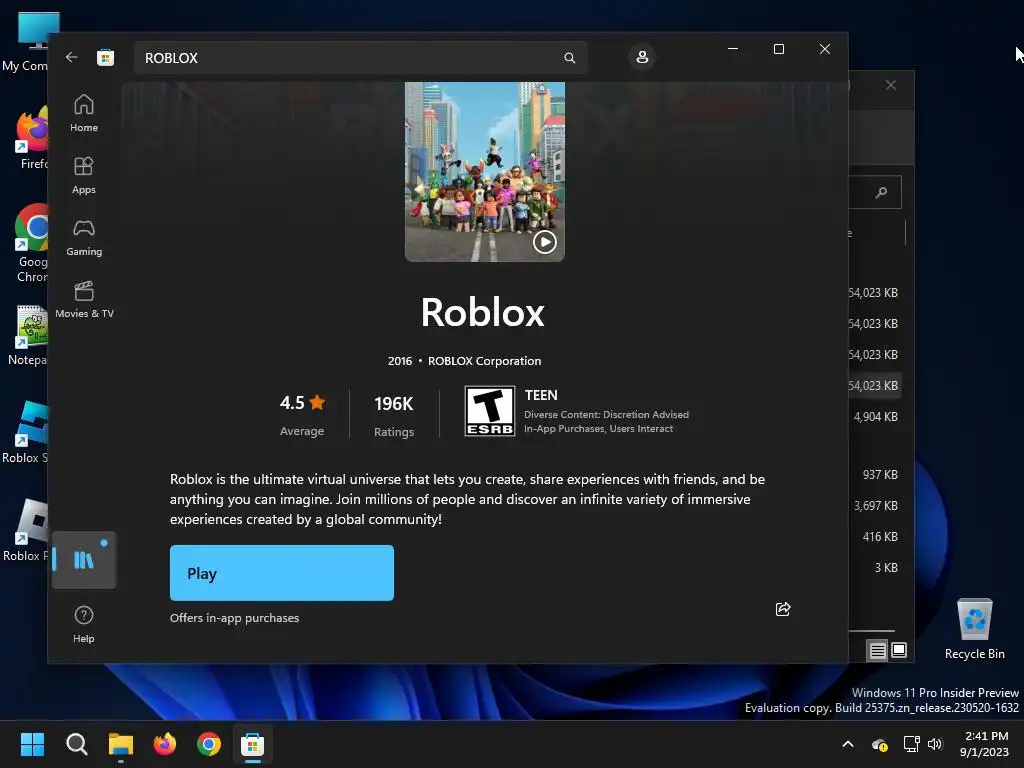
Task: Go back using the Store back arrow
Action: 71,57
